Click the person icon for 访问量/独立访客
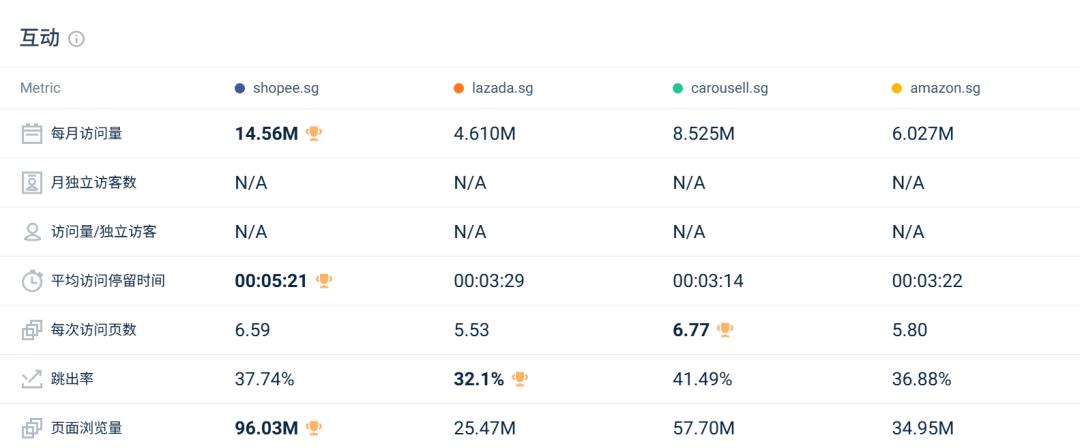 point(32,232)
